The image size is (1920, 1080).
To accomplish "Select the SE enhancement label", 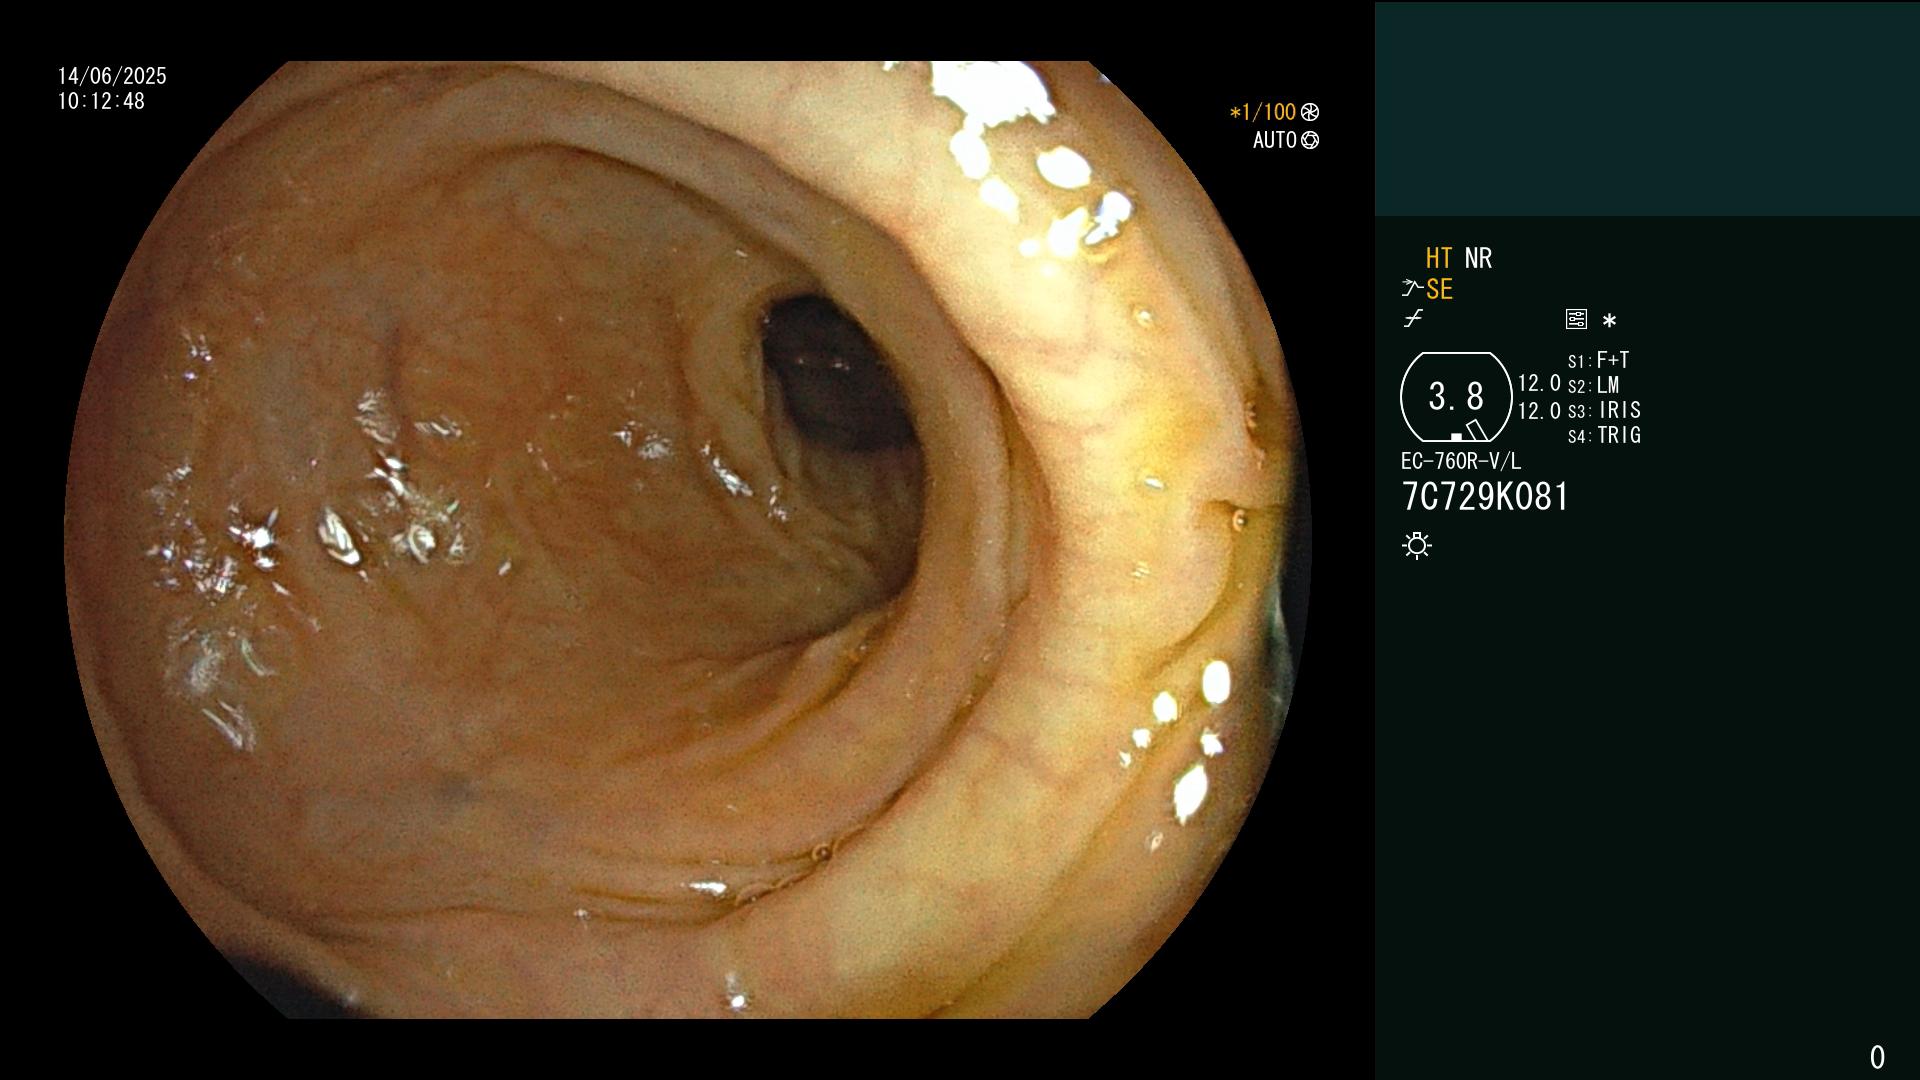I will (x=1439, y=289).
